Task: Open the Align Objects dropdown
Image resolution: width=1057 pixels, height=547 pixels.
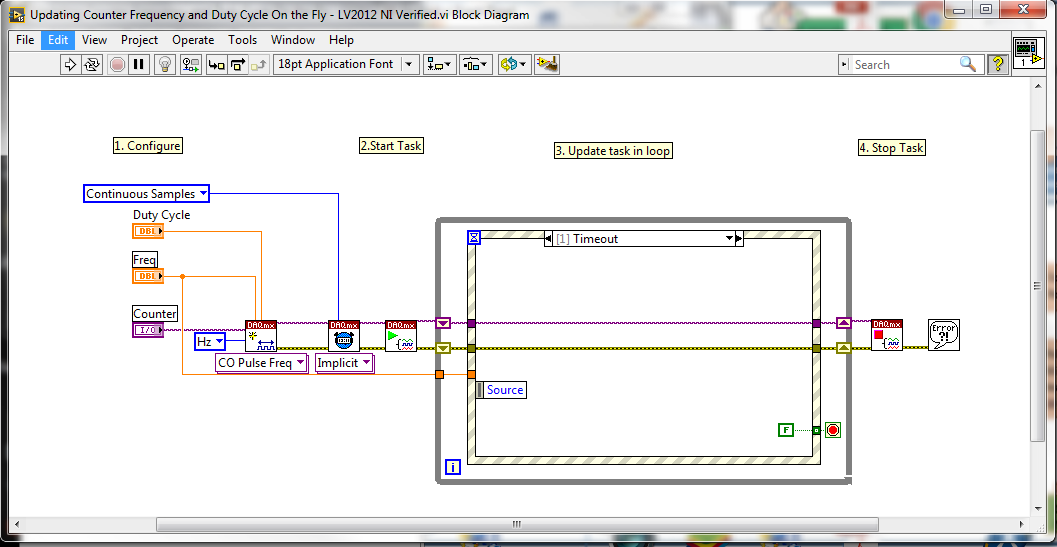Action: click(x=440, y=65)
